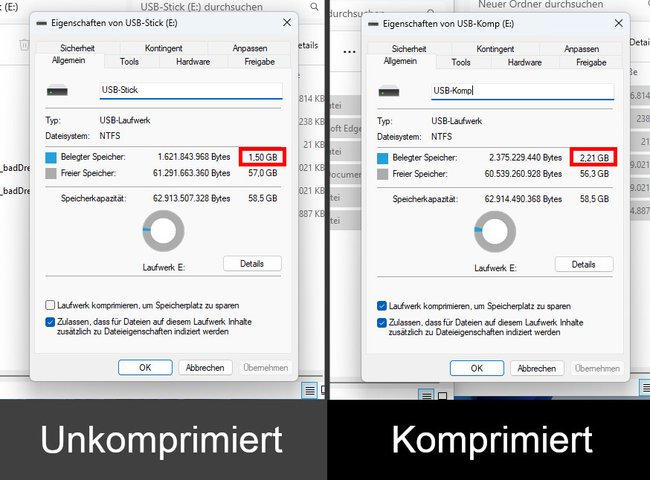
Task: Click blue Belegter Speicher swatch in USB-Komp dialog
Action: tap(382, 158)
